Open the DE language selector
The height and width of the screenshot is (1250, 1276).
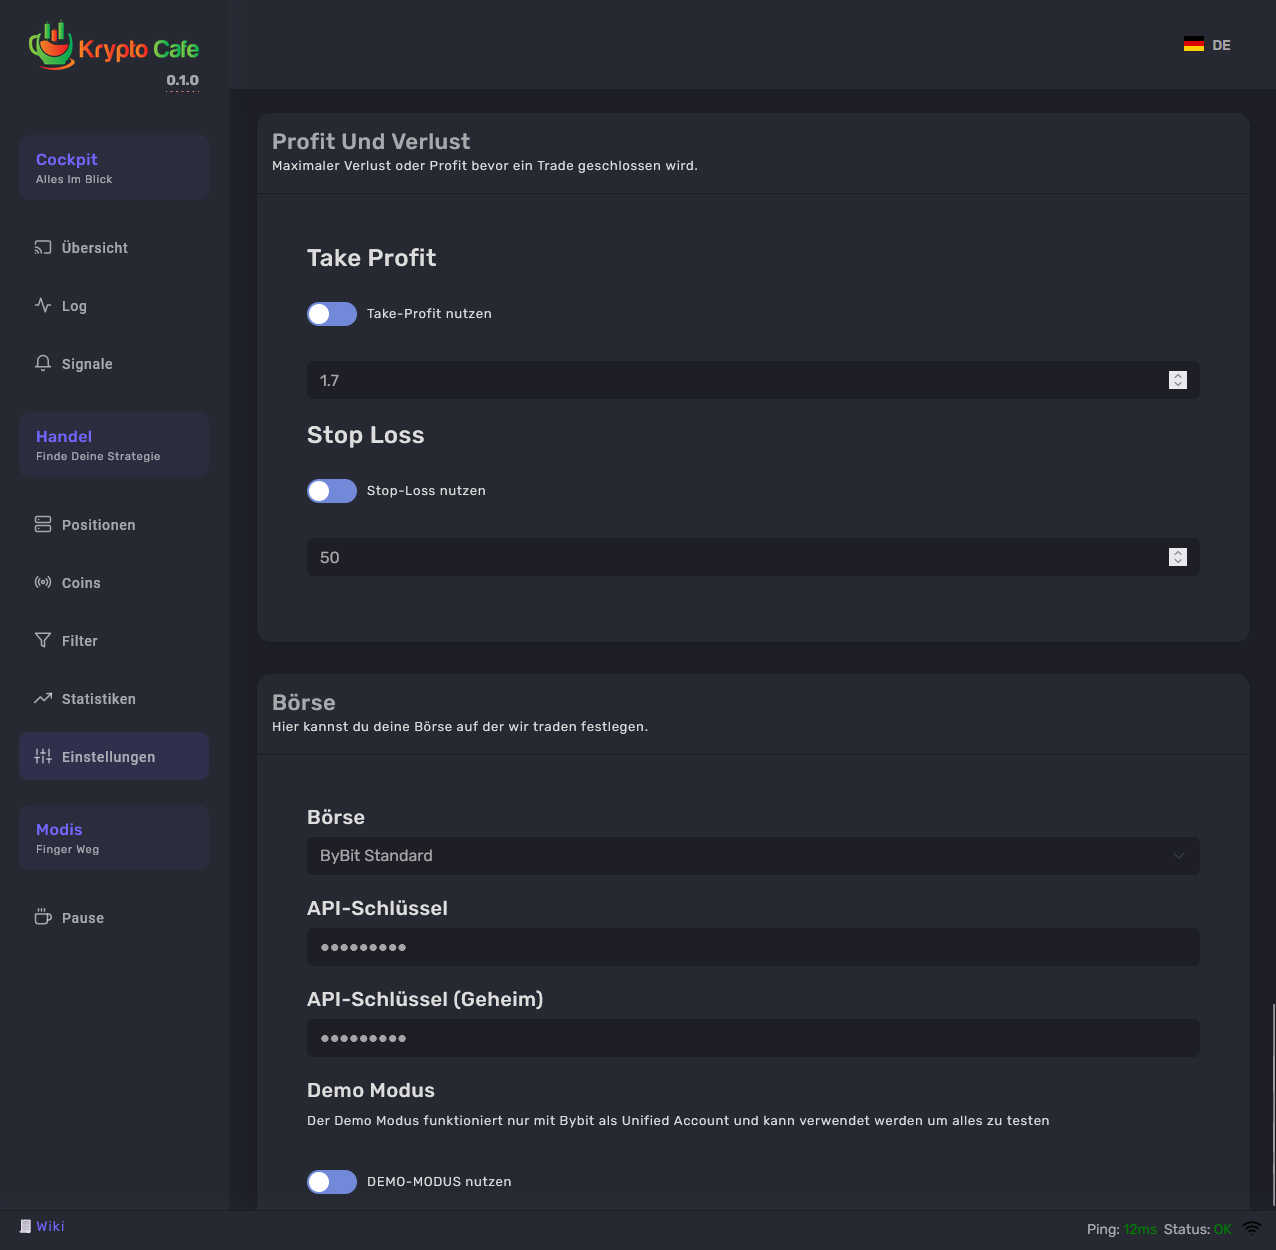(1207, 45)
